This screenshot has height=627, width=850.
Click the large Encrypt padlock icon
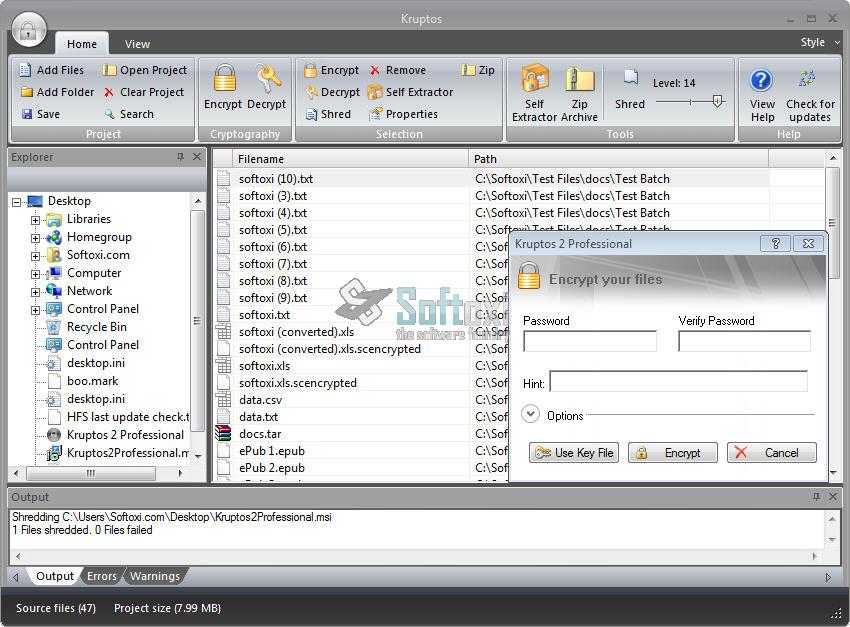[x=223, y=80]
